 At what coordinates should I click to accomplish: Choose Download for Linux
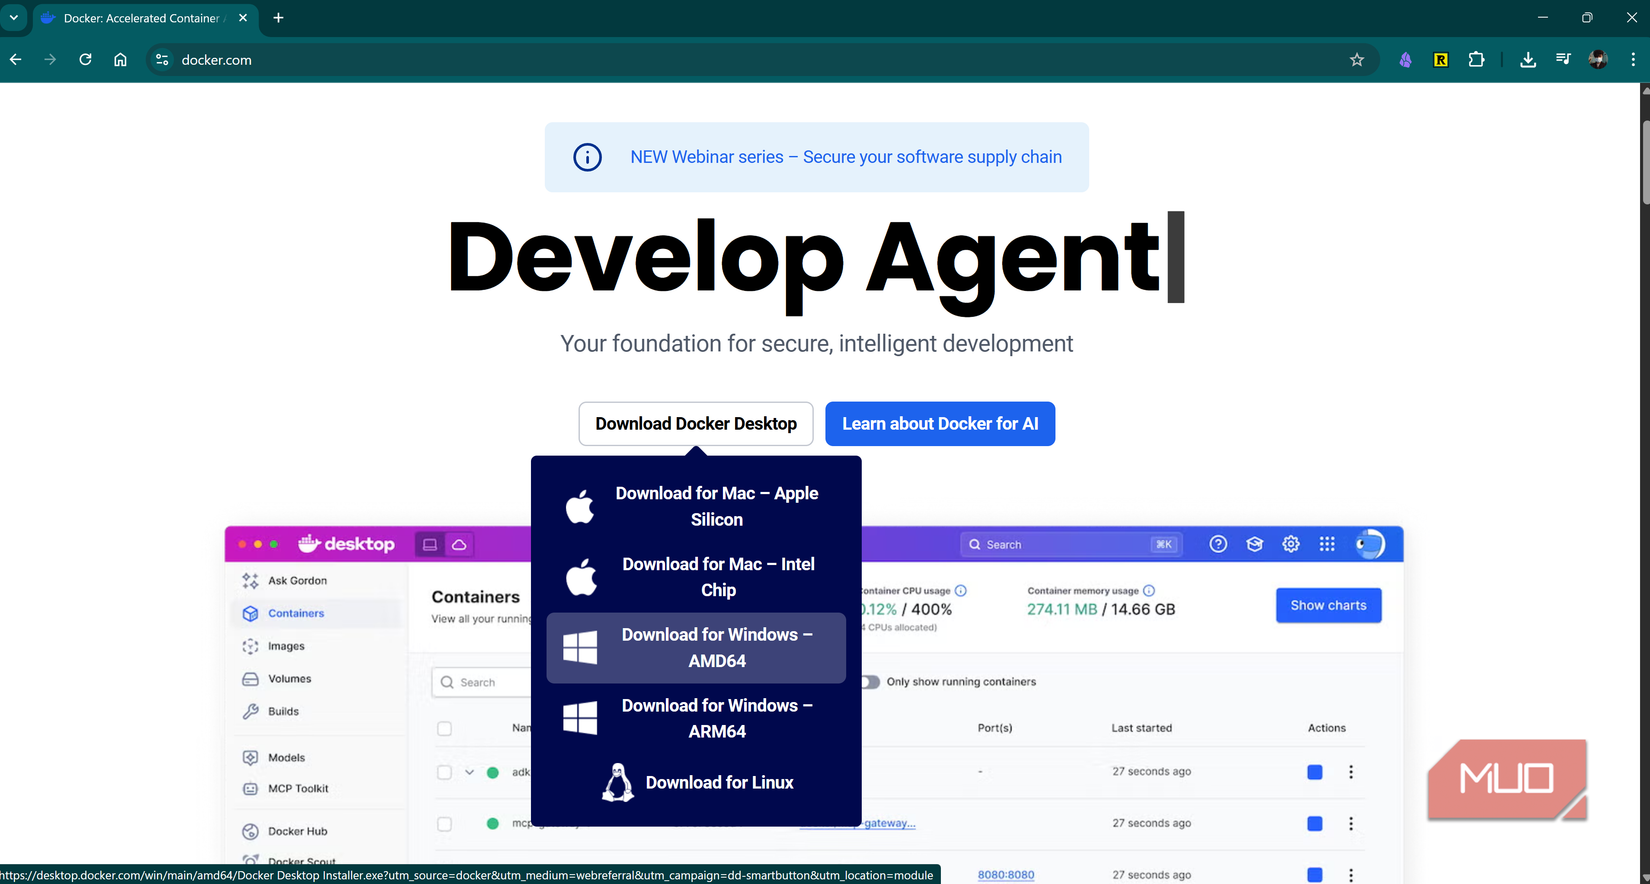[696, 783]
